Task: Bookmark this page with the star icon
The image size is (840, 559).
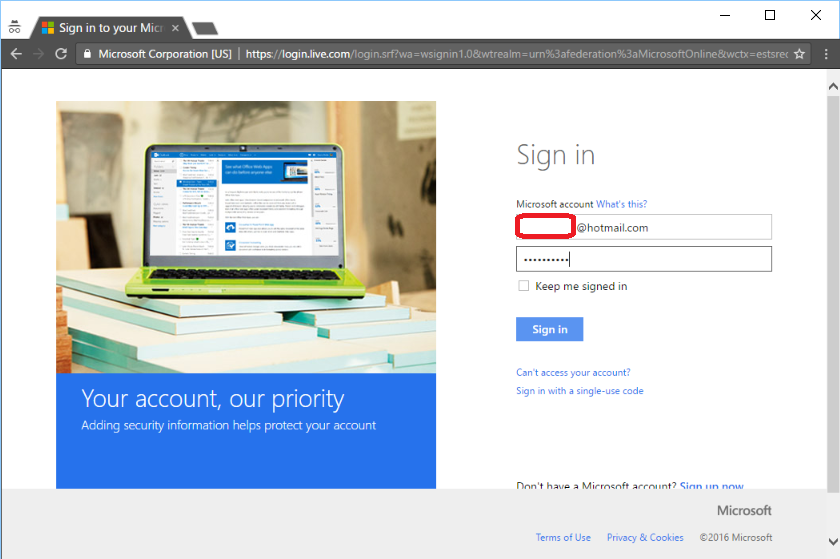Action: click(x=799, y=54)
